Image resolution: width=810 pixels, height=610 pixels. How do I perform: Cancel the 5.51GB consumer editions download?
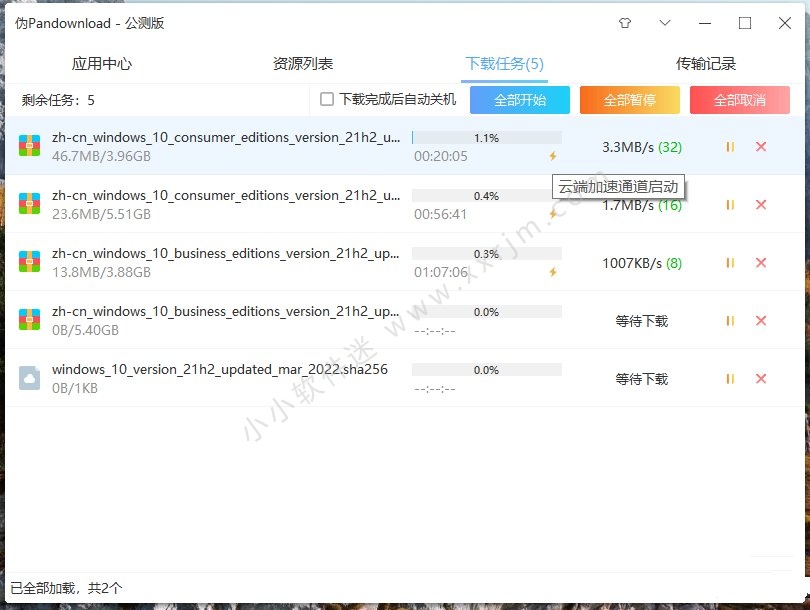click(x=761, y=205)
